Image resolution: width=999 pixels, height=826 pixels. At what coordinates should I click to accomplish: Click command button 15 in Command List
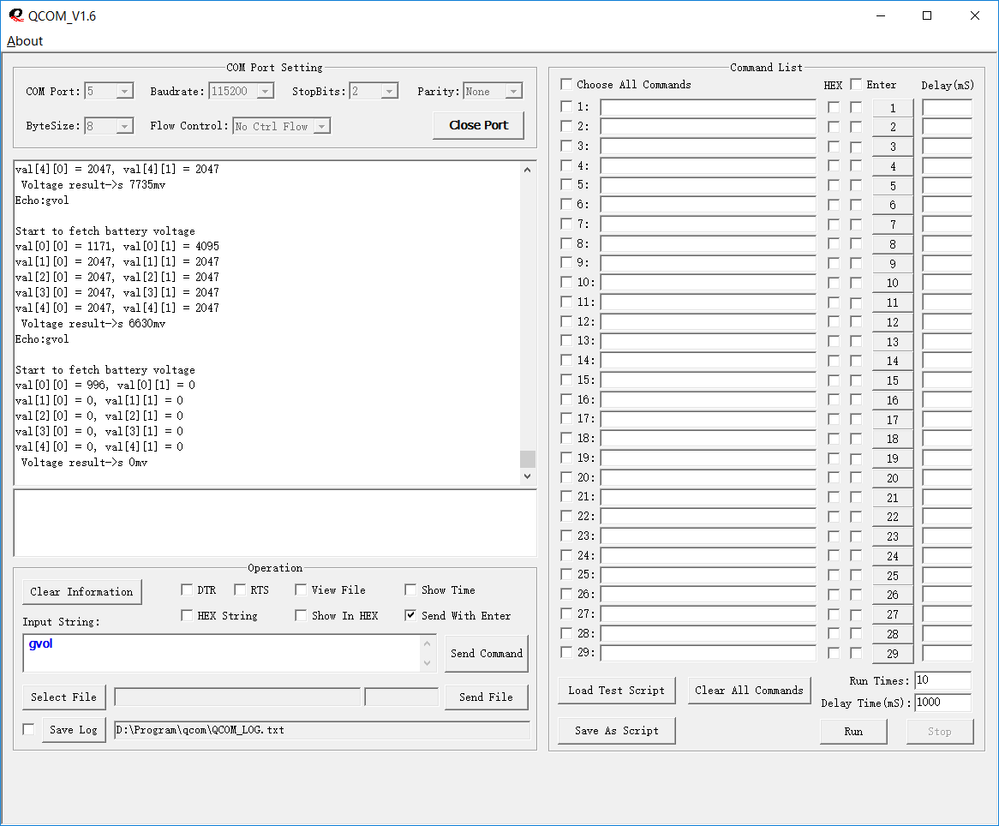point(893,380)
